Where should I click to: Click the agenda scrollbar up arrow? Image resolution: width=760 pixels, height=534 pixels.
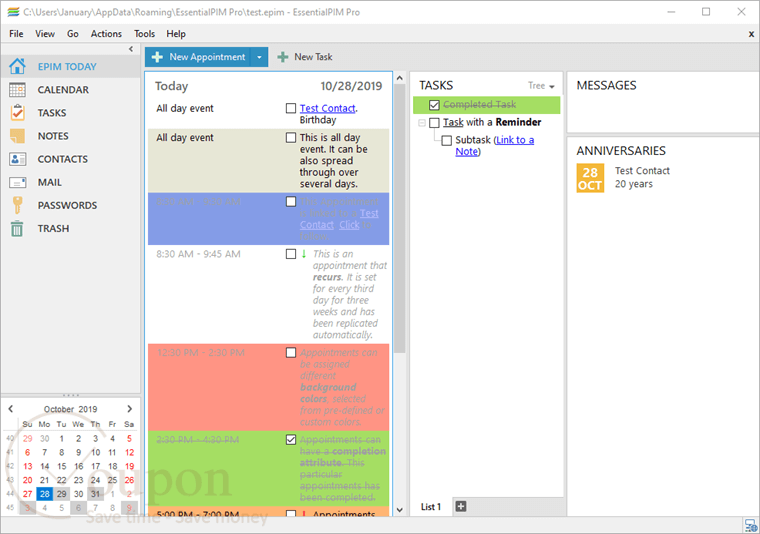point(399,78)
